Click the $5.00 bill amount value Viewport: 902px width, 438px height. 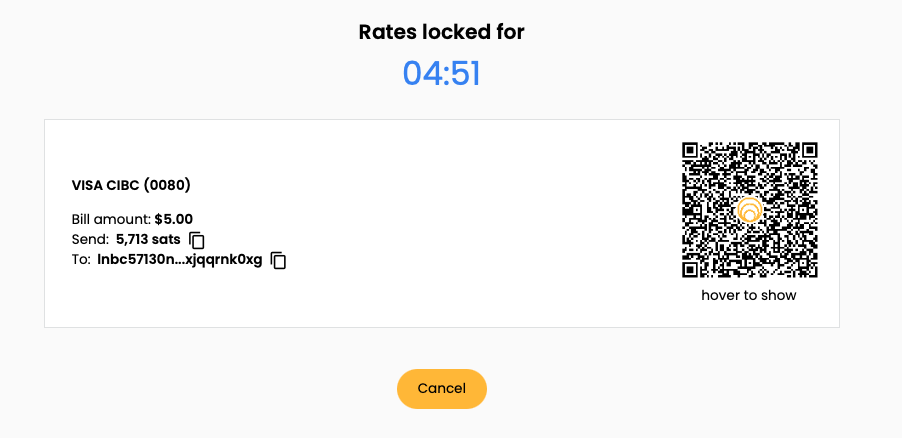(174, 219)
